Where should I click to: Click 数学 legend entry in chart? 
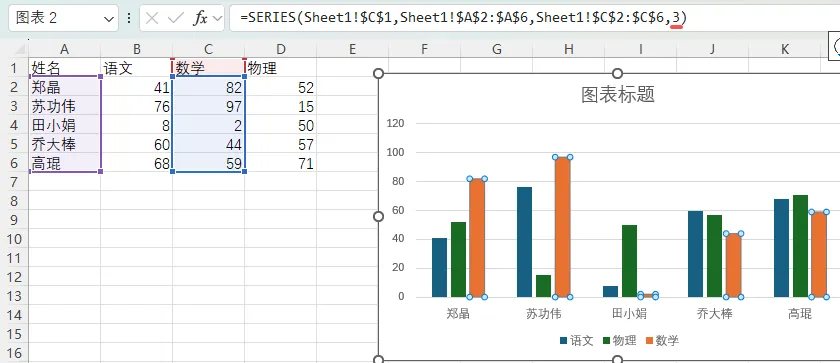662,341
